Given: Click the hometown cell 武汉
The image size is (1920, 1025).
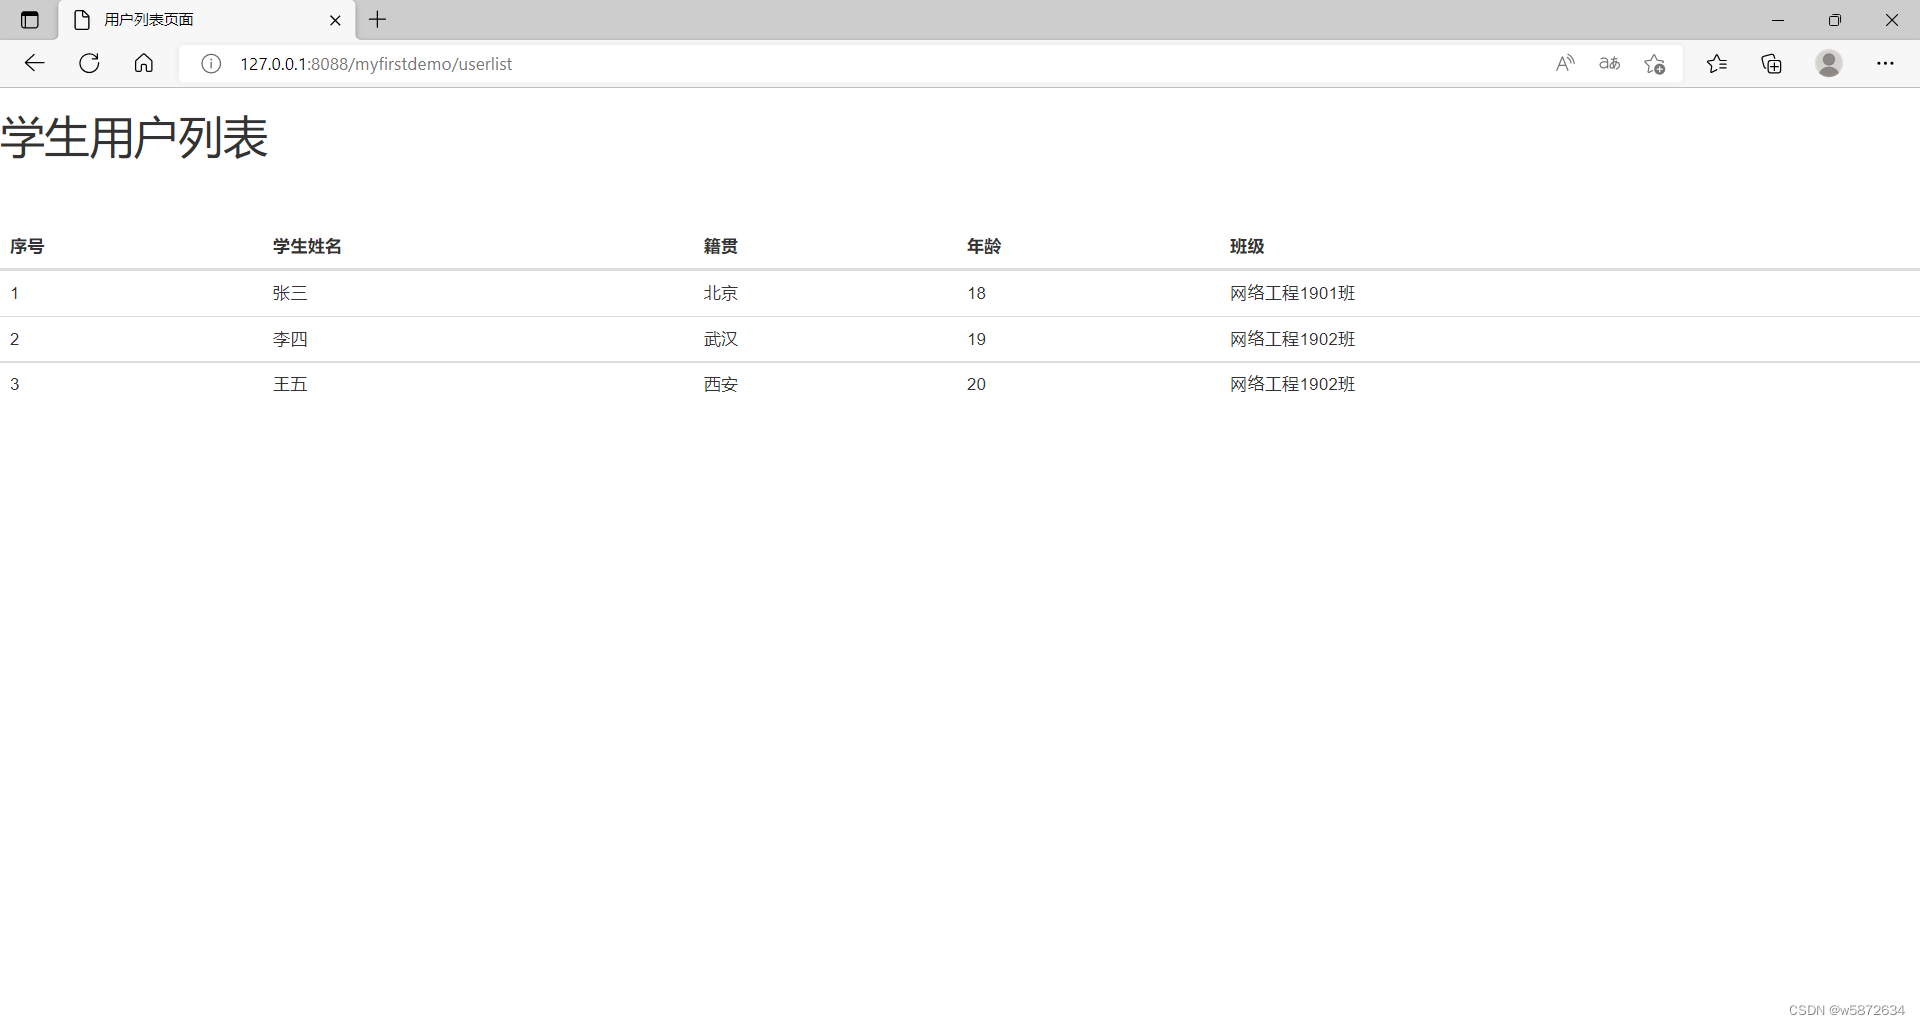Looking at the screenshot, I should click(720, 339).
